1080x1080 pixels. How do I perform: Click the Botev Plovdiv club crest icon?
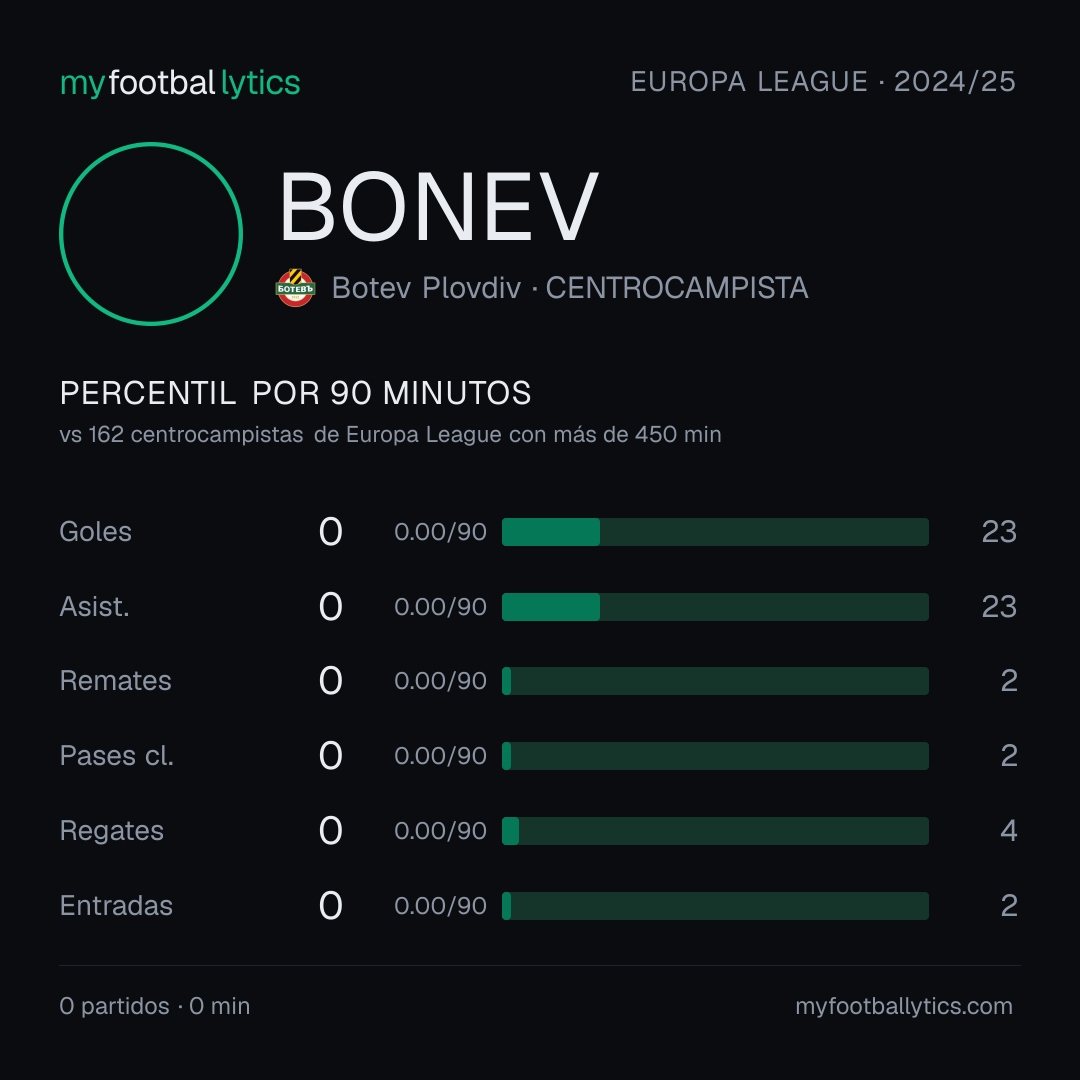pyautogui.click(x=295, y=287)
